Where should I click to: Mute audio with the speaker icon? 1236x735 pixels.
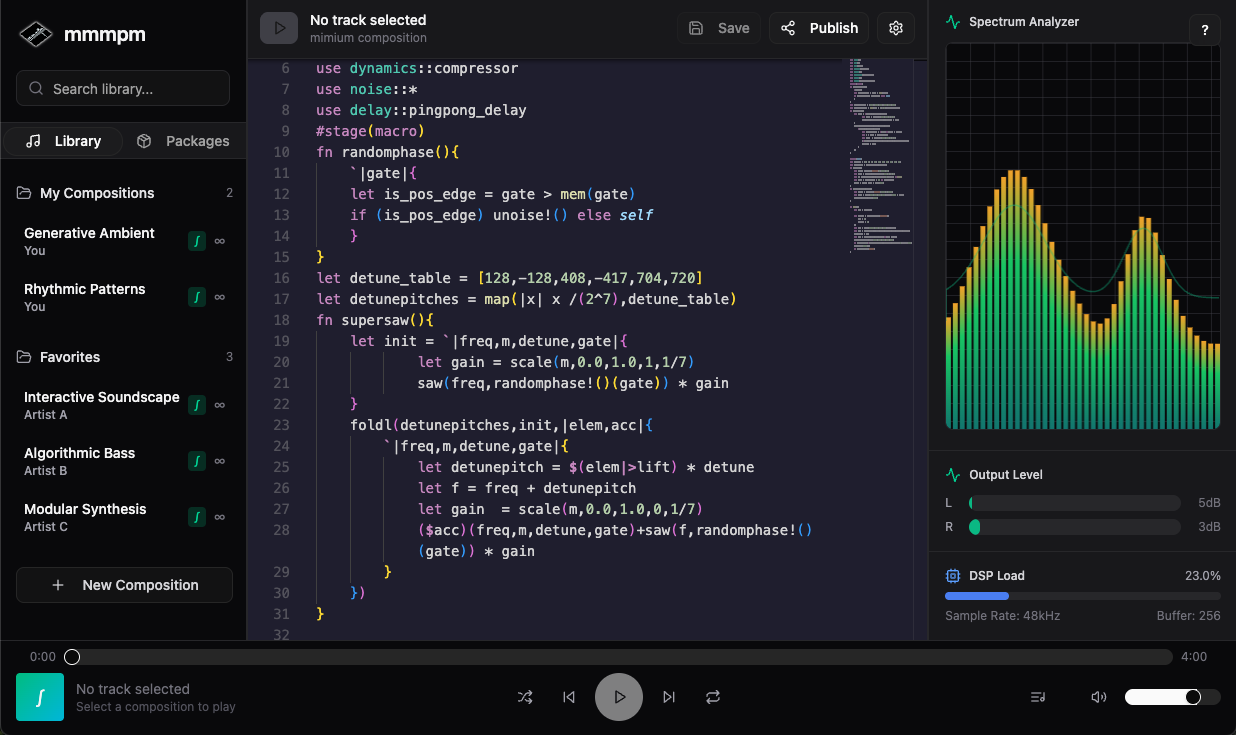[x=1098, y=697]
